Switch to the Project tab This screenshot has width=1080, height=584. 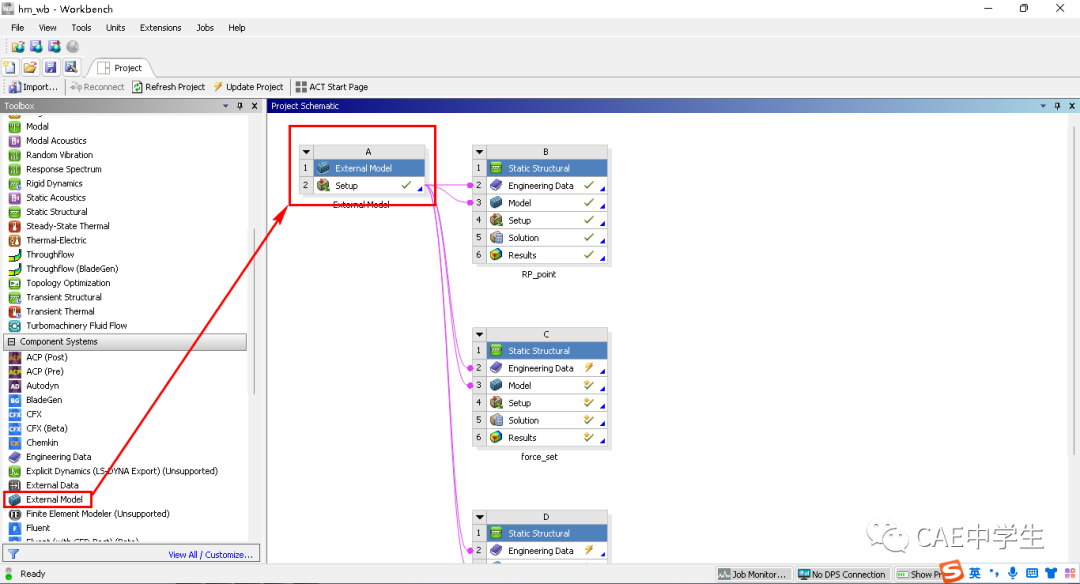pos(120,67)
